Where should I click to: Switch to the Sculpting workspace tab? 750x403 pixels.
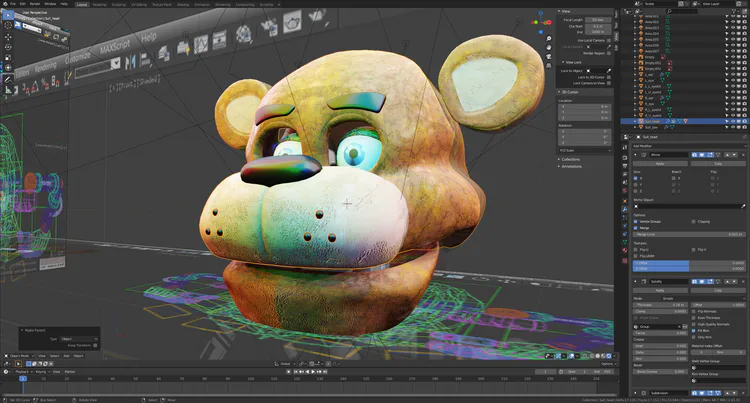click(118, 4)
